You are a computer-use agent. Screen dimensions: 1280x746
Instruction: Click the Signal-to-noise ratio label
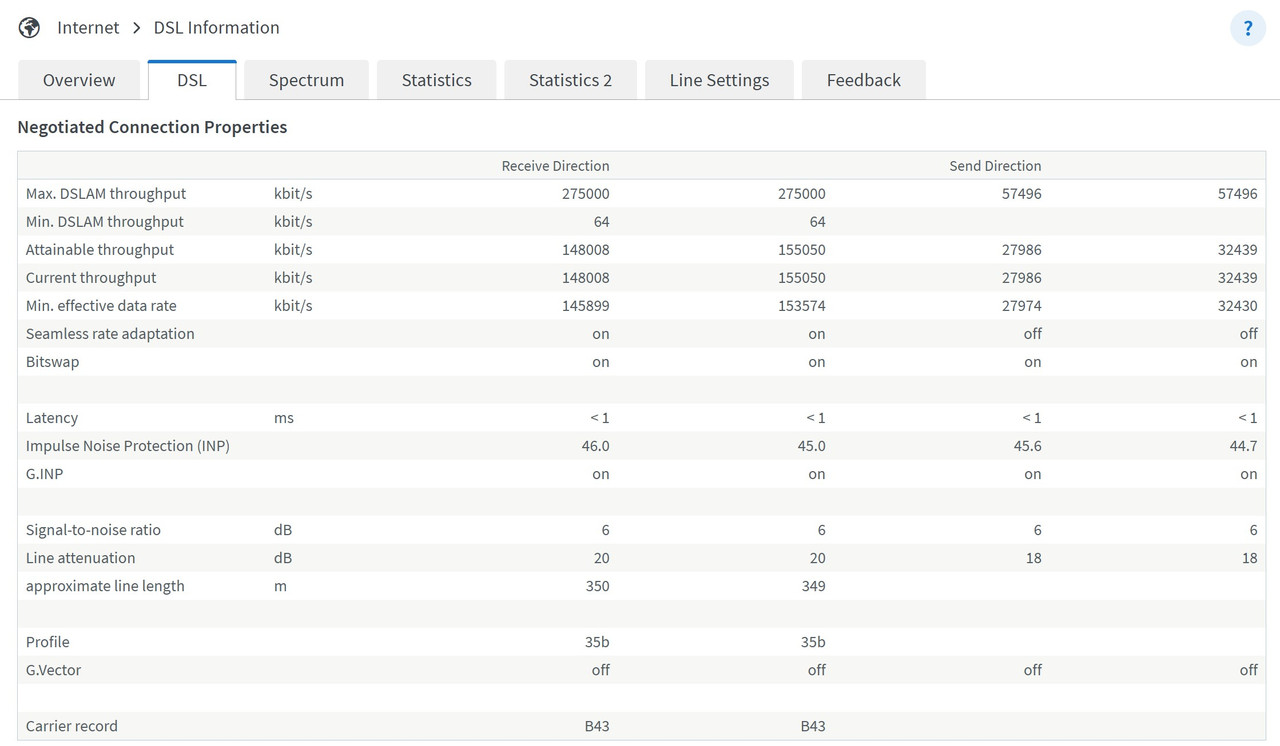tap(93, 530)
